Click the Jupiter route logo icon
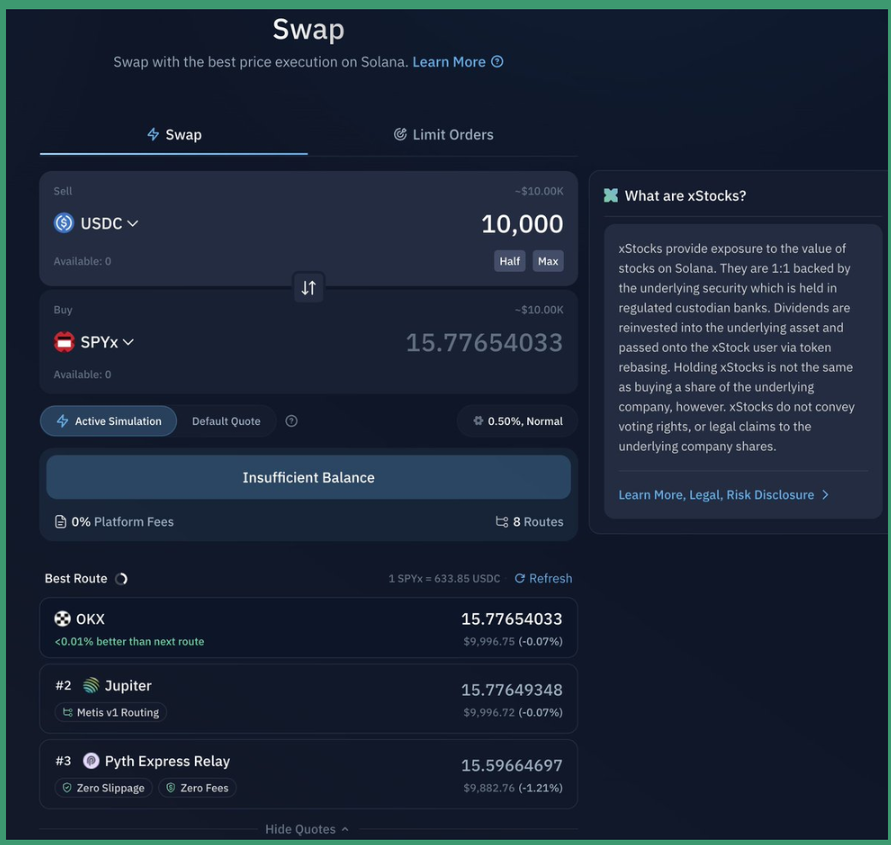The height and width of the screenshot is (845, 891). 91,686
